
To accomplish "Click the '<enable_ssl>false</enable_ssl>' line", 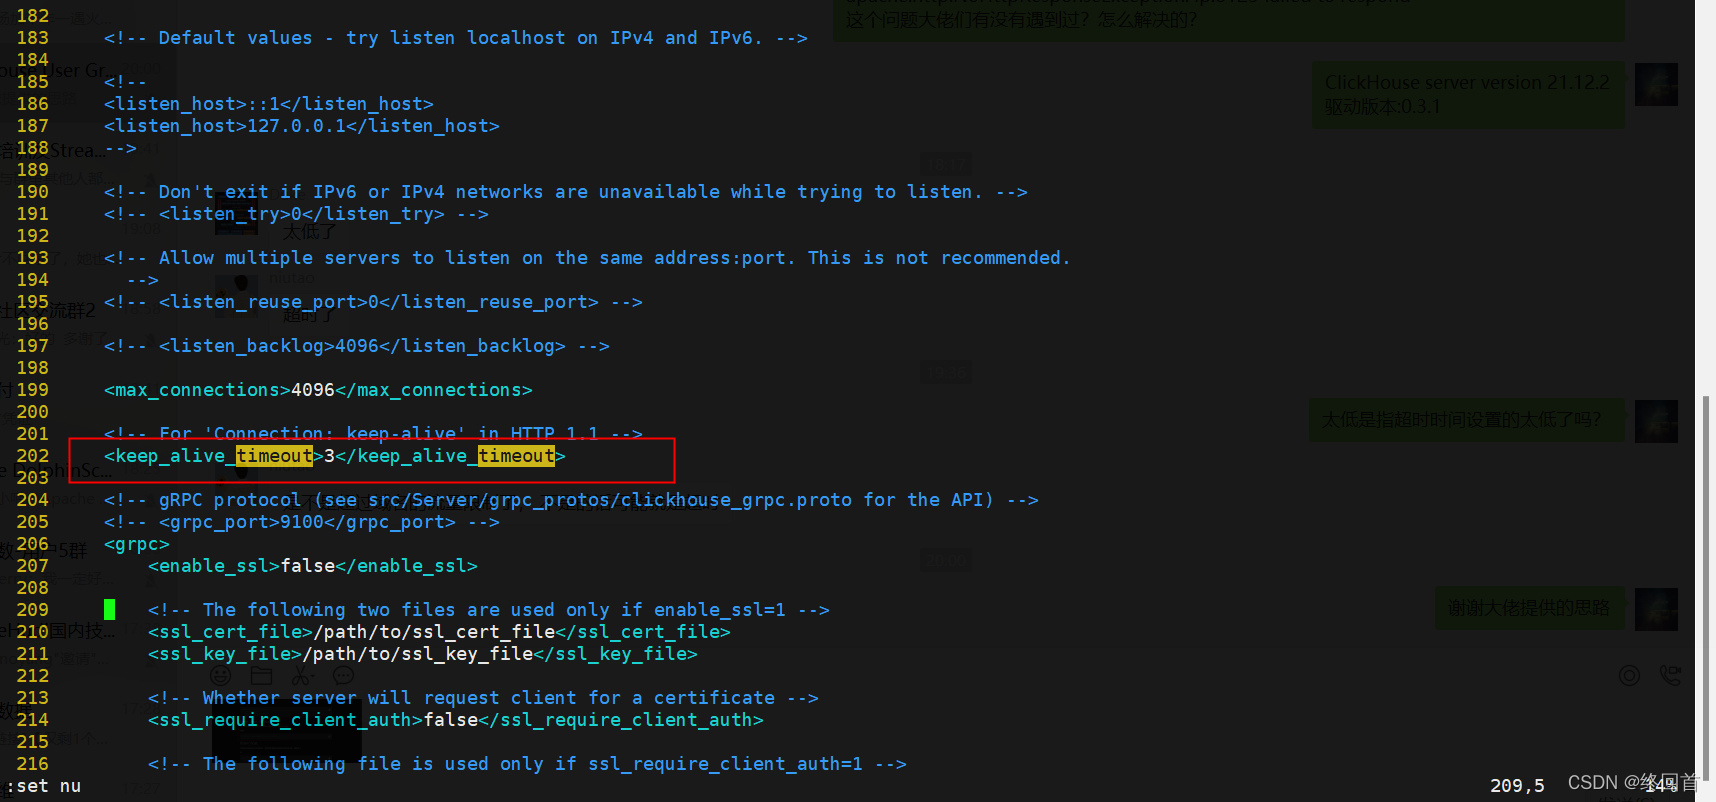I will [313, 566].
